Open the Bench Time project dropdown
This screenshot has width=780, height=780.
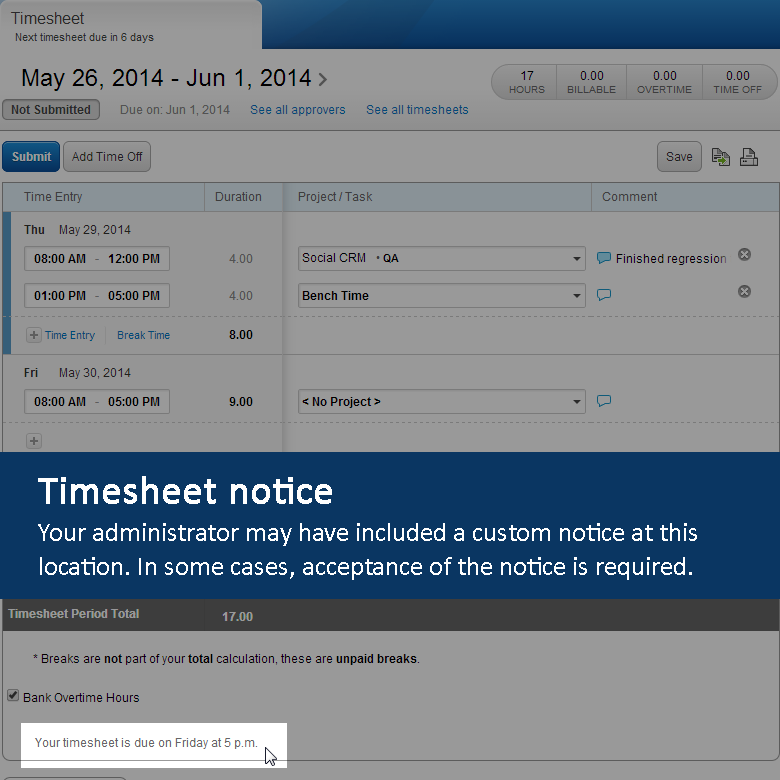tap(441, 295)
